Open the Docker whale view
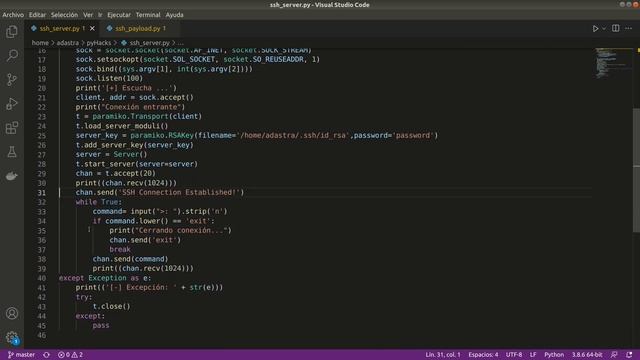This screenshot has height=360, width=640. tap(12, 176)
